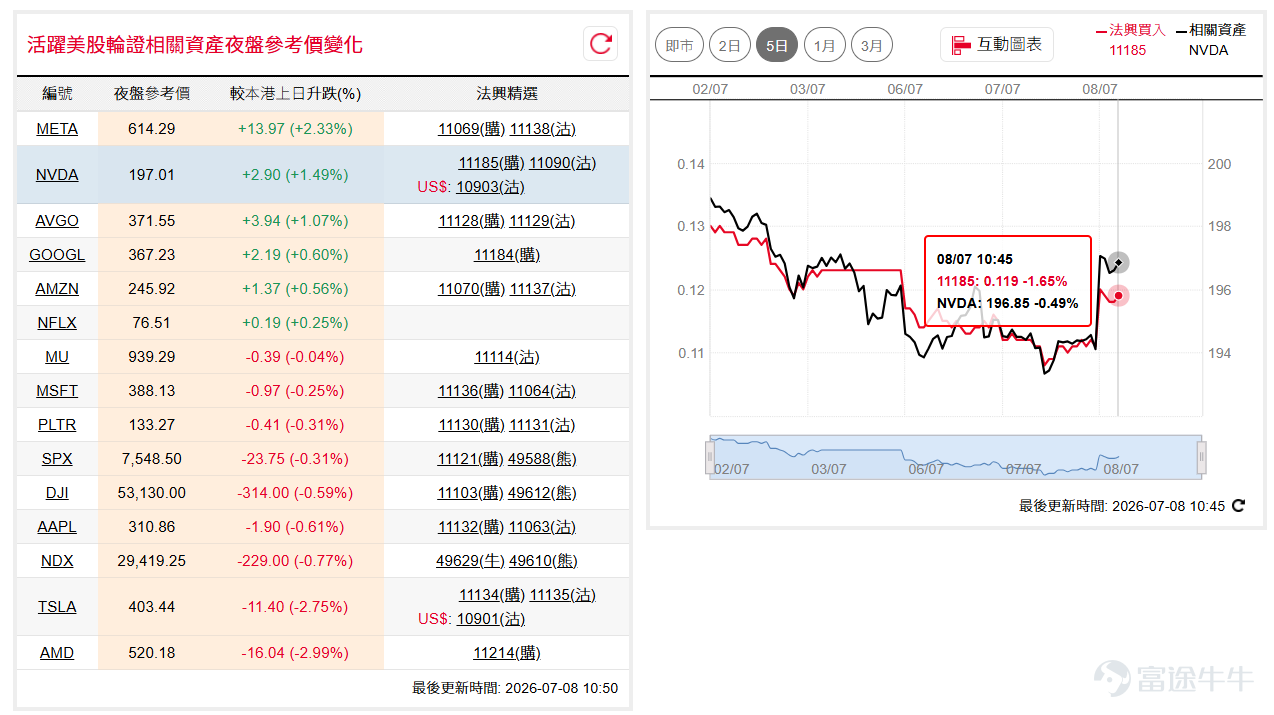
Task: Open AVGO ticker link
Action: click(57, 221)
